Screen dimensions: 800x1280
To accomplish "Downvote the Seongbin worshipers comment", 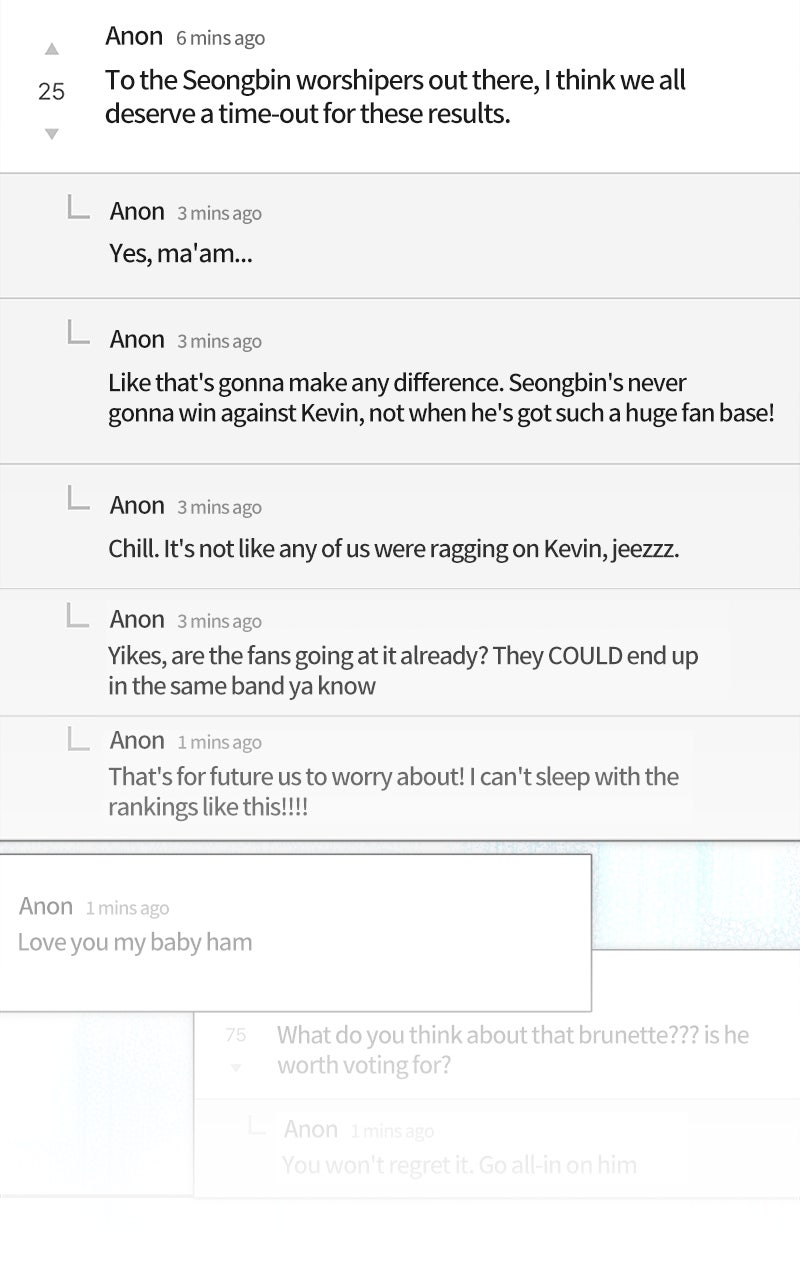I will pos(52,134).
